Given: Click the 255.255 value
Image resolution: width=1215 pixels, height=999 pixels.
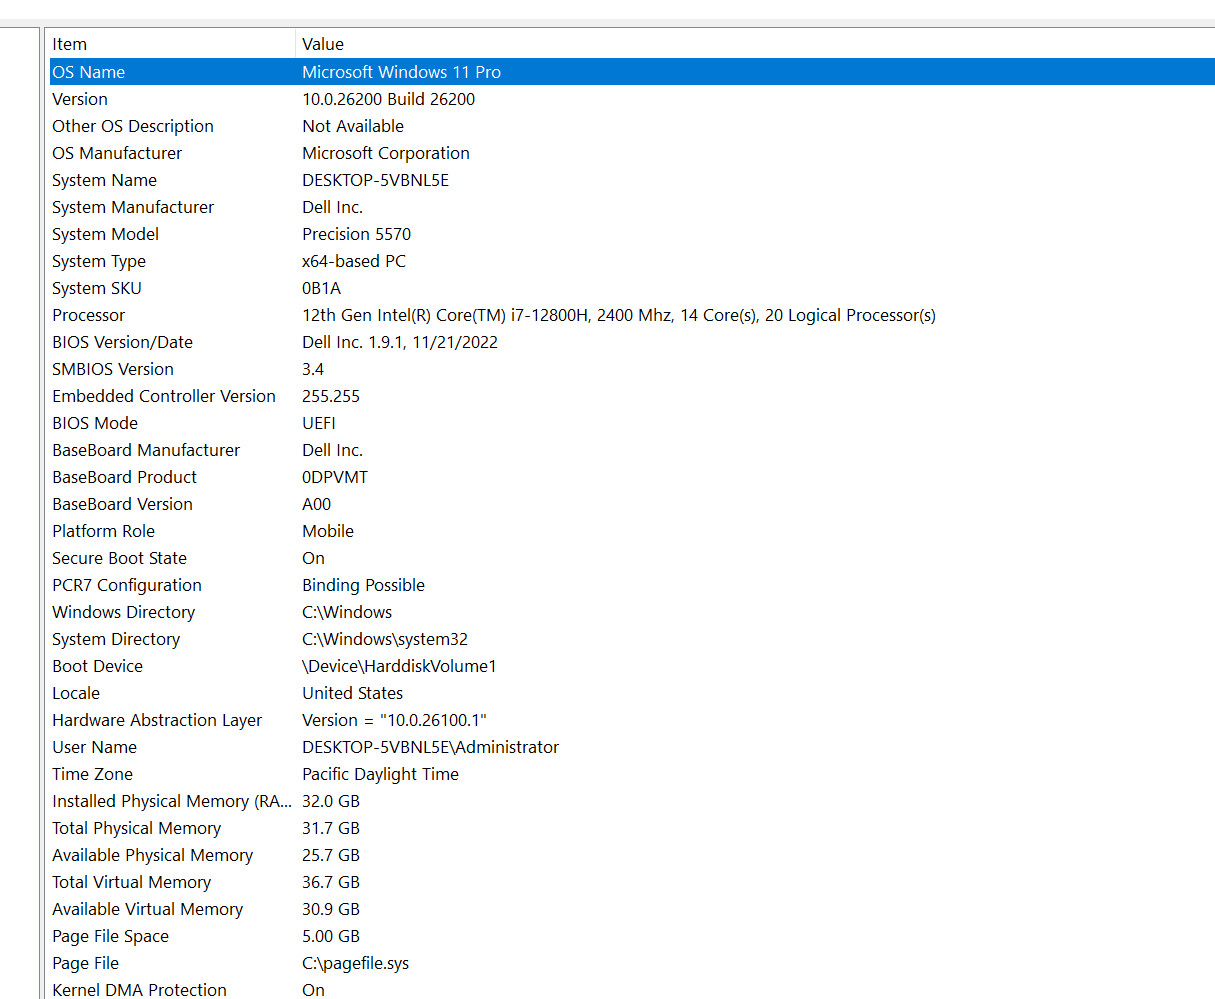Looking at the screenshot, I should coord(331,396).
